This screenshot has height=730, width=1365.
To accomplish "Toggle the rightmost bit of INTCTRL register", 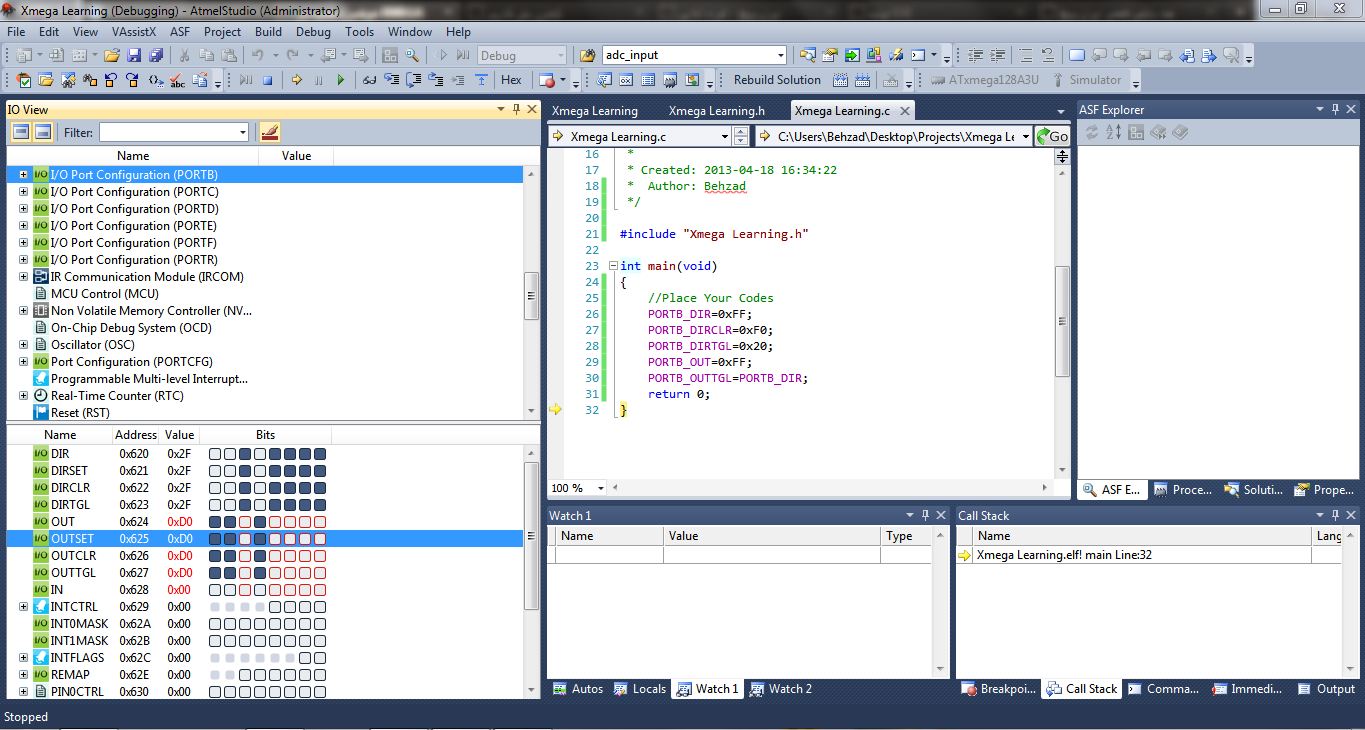I will coord(320,607).
